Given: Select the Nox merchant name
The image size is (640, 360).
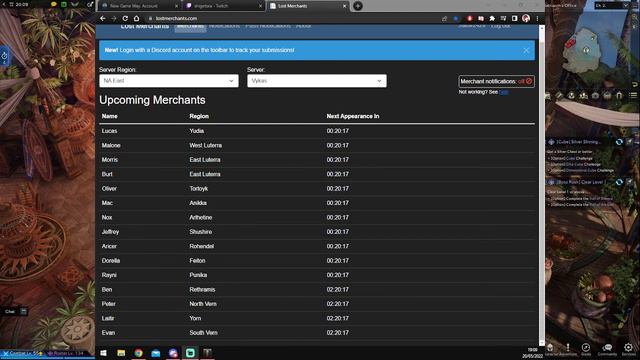Looking at the screenshot, I should coord(107,218).
